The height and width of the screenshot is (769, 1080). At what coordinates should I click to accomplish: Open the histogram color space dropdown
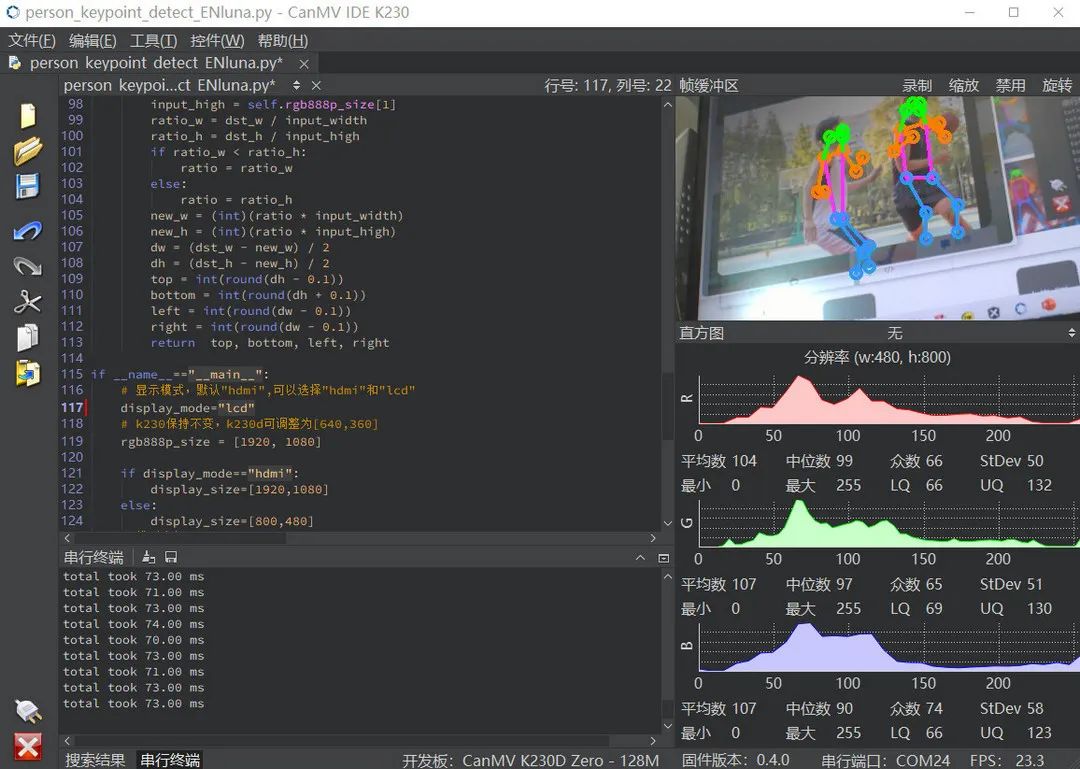pos(893,333)
